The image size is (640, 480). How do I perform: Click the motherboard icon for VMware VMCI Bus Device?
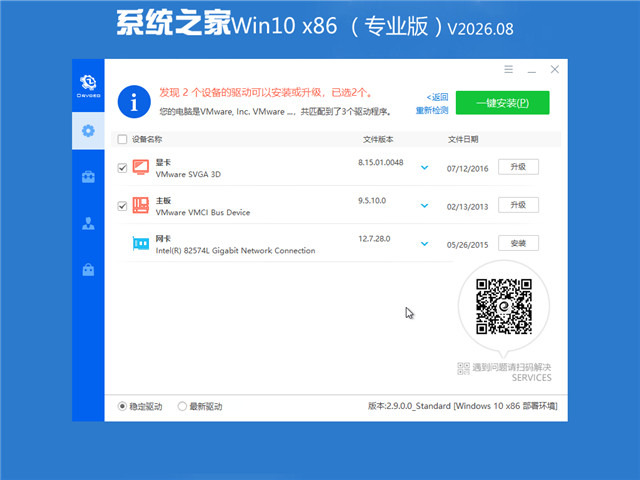click(x=141, y=205)
